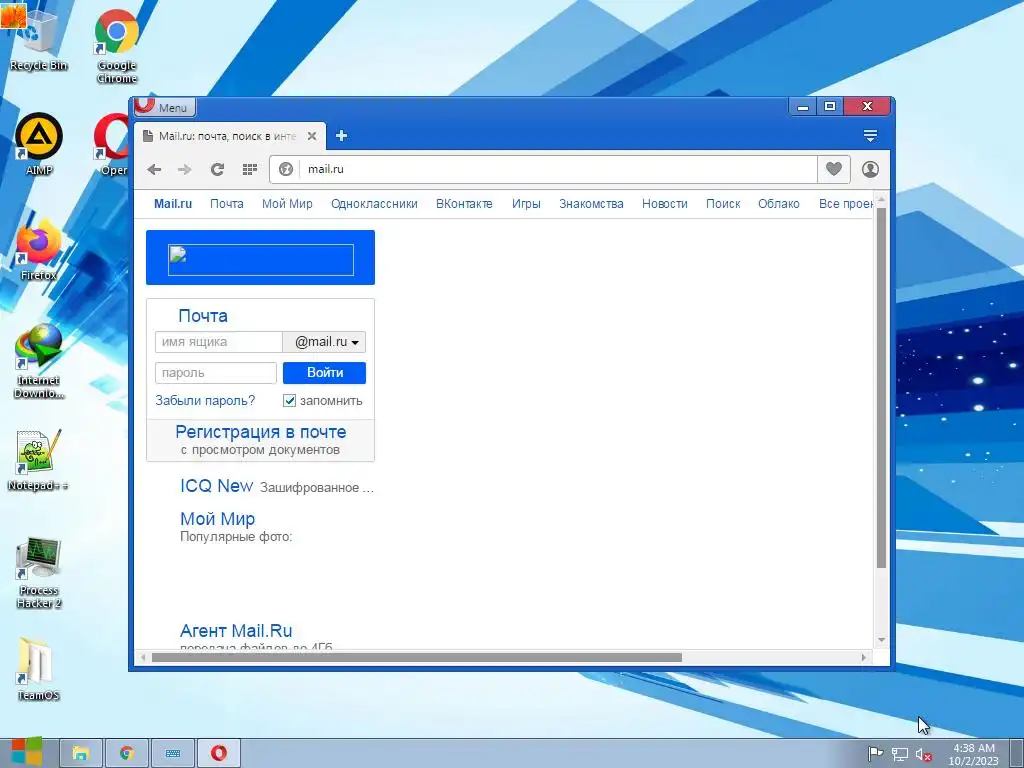Open the @mail.ru domain dropdown

tap(324, 342)
